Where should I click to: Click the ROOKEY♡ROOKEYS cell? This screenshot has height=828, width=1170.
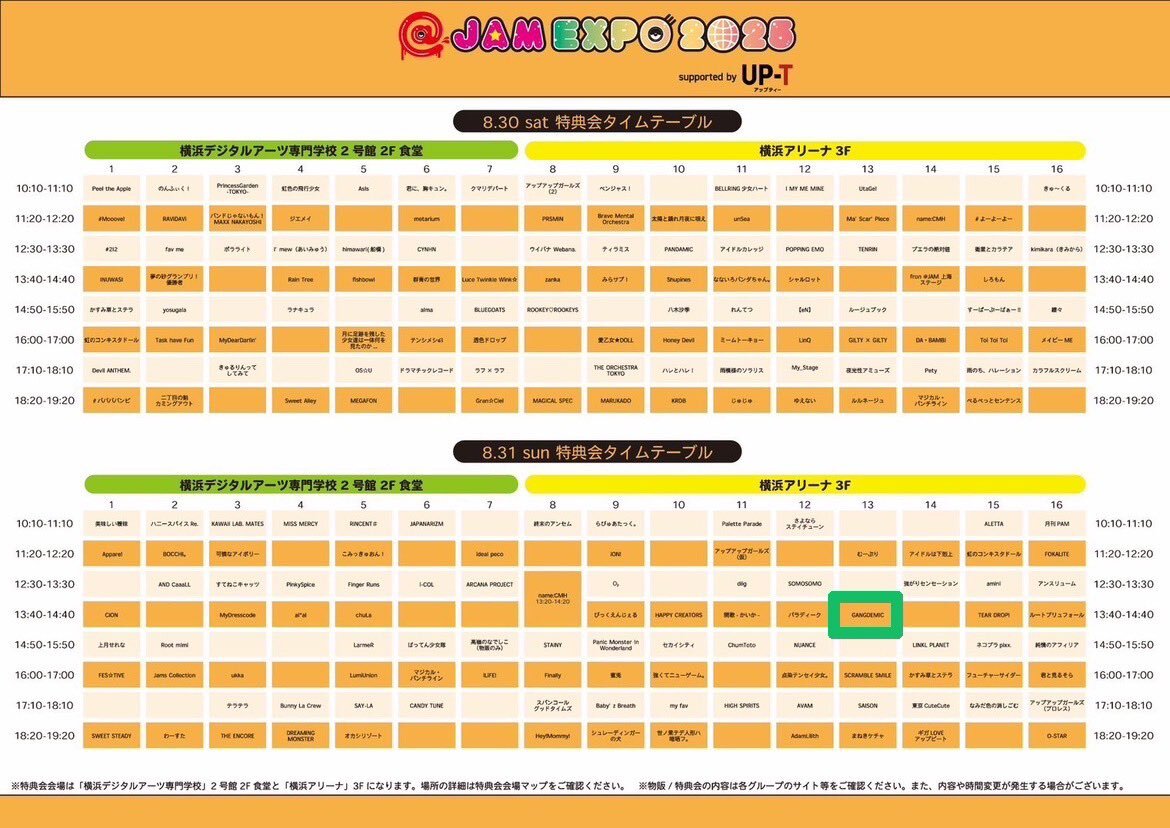(553, 310)
